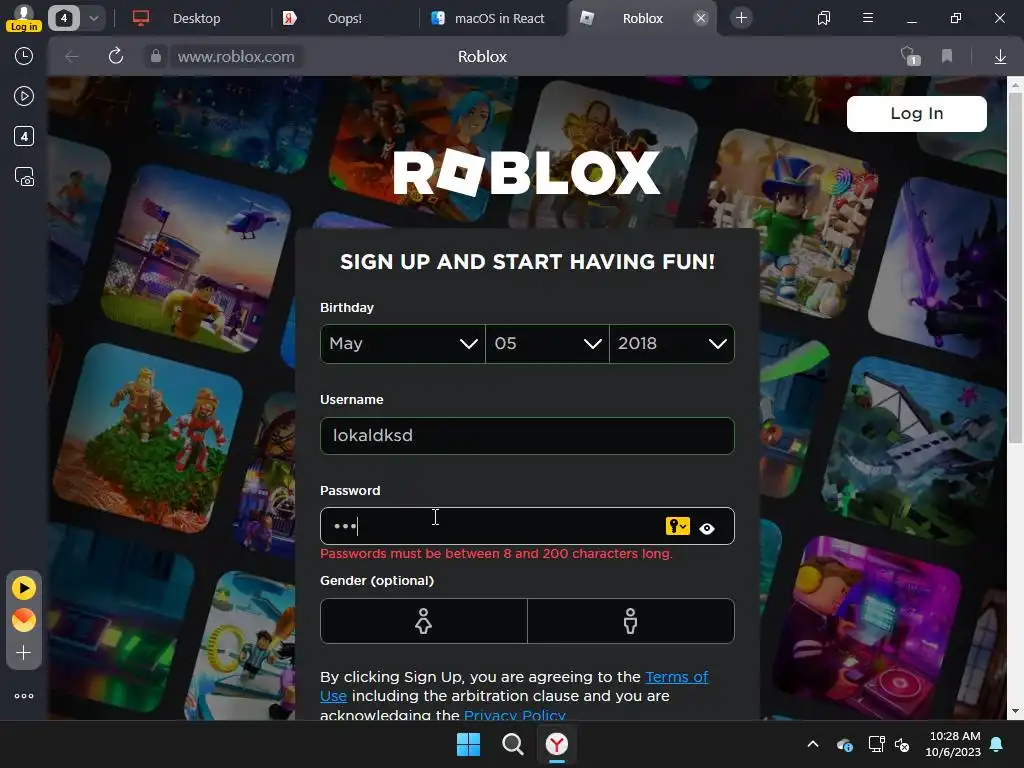
Task: Open browser history clock icon in sidebar
Action: tap(24, 56)
